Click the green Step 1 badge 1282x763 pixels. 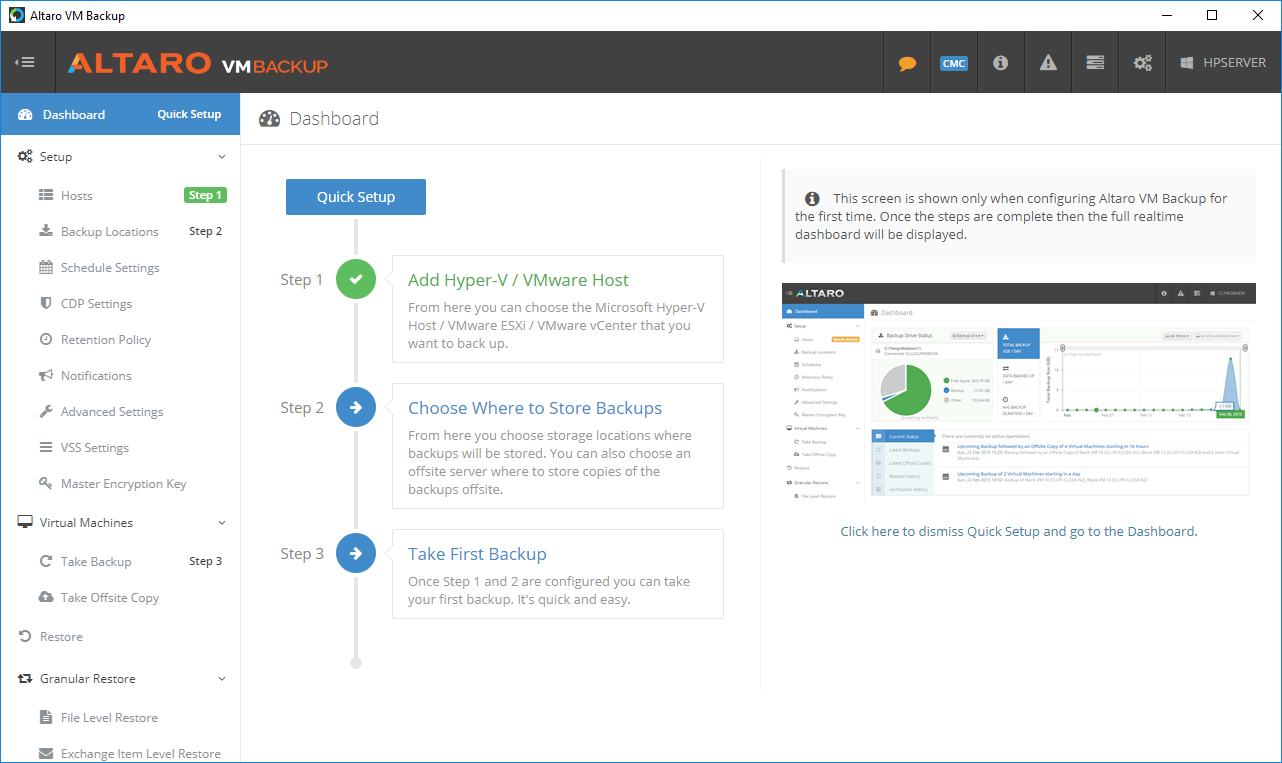point(205,195)
